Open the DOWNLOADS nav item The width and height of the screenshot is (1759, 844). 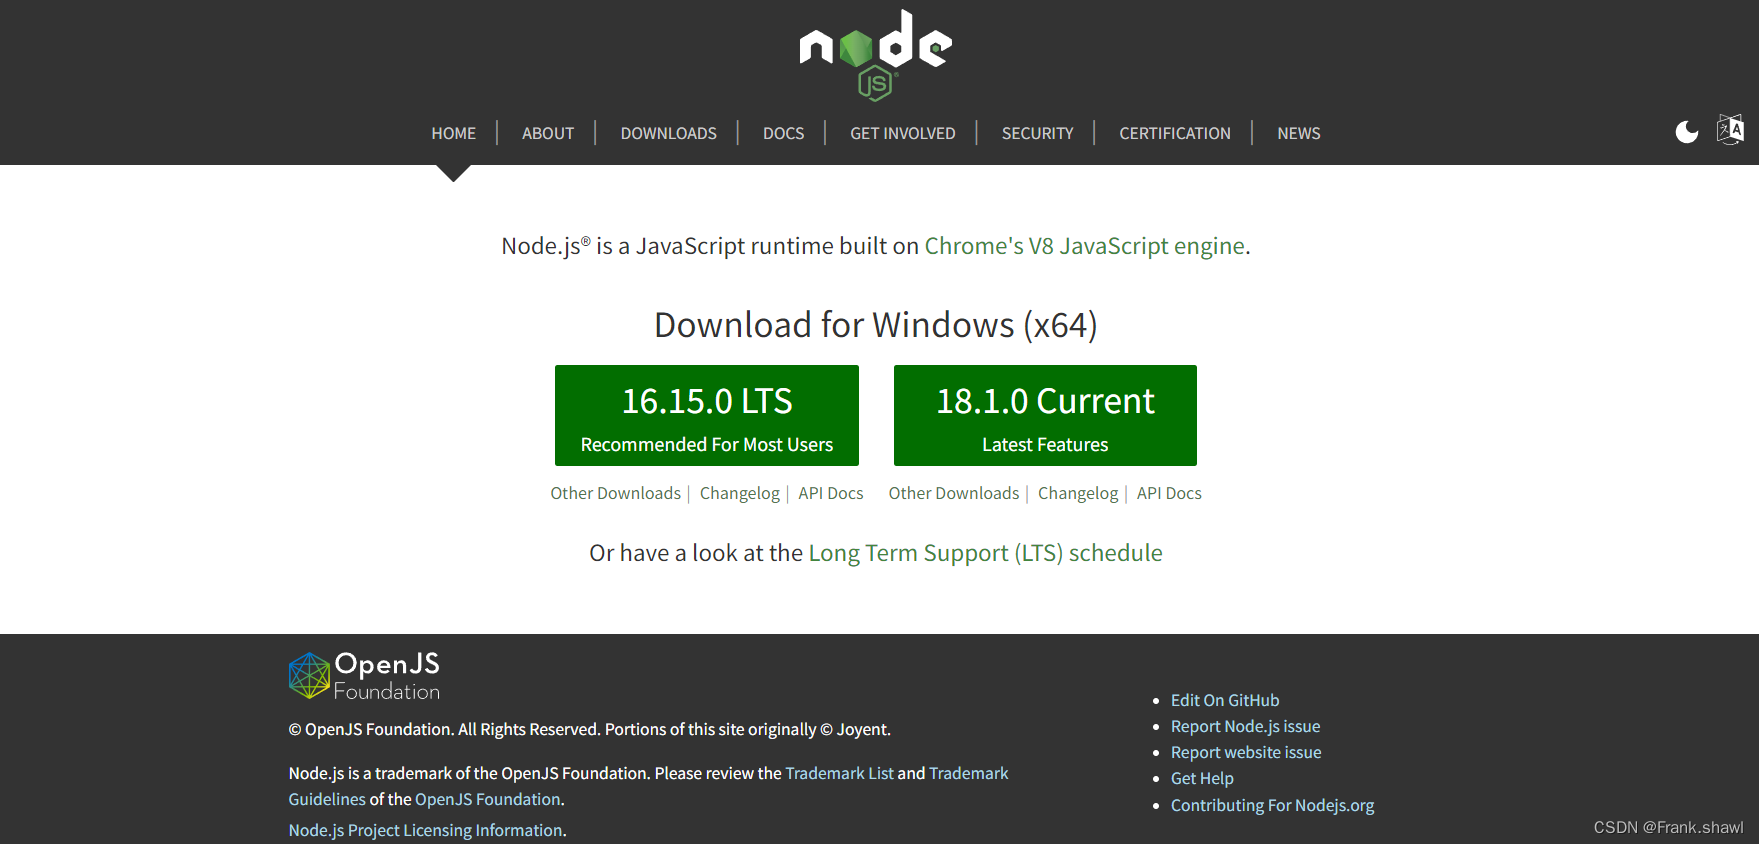point(668,133)
